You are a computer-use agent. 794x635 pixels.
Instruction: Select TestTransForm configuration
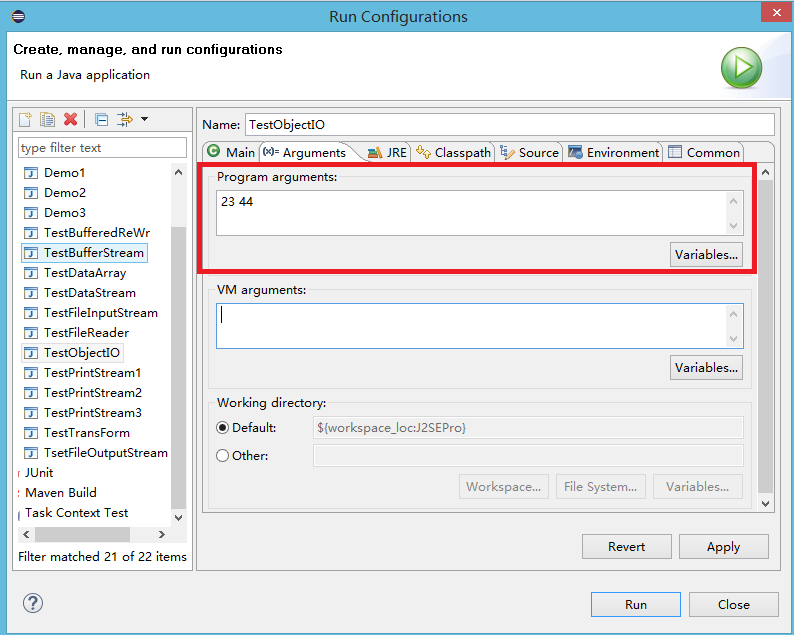[87, 433]
